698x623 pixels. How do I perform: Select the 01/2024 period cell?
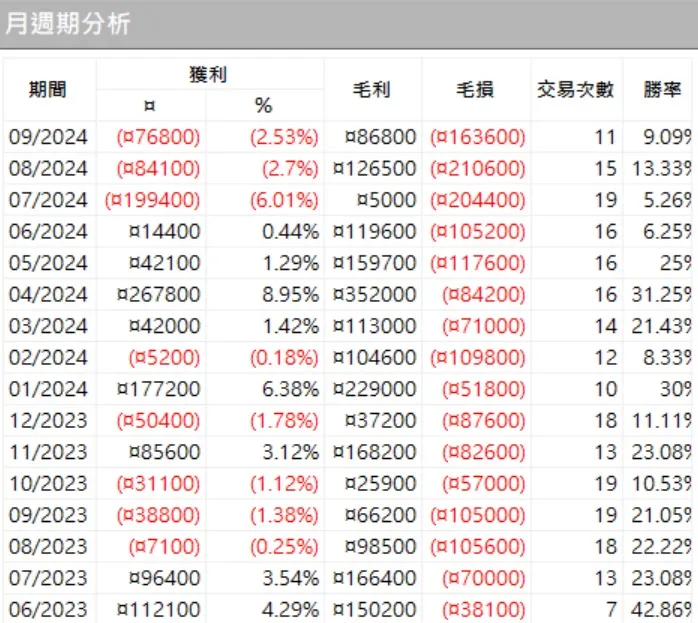[48, 389]
